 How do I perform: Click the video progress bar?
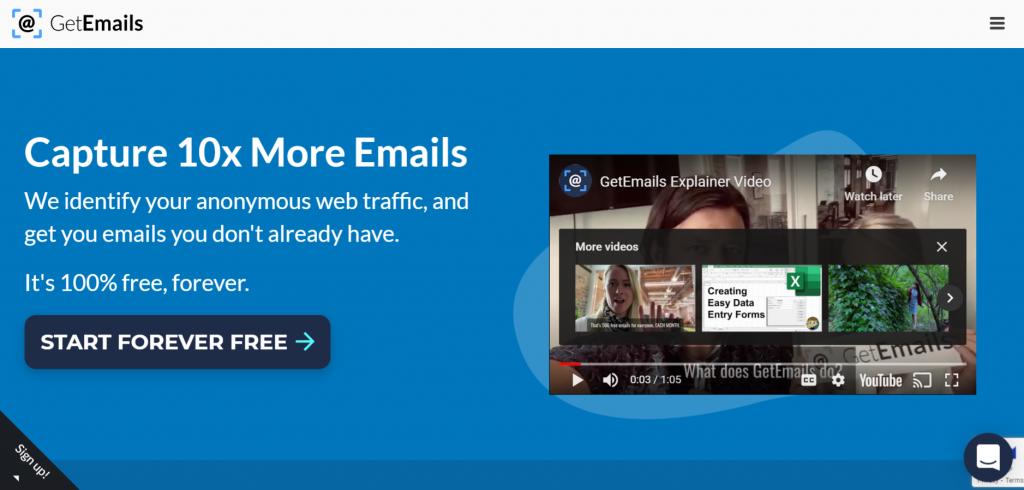tap(762, 364)
